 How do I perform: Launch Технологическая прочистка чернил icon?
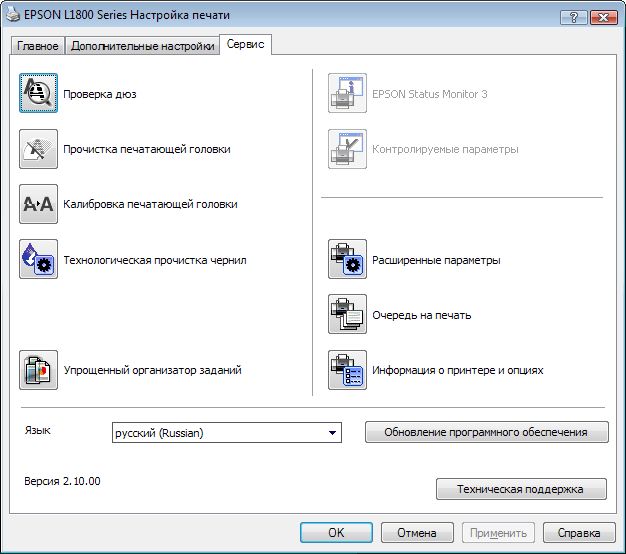coord(38,259)
